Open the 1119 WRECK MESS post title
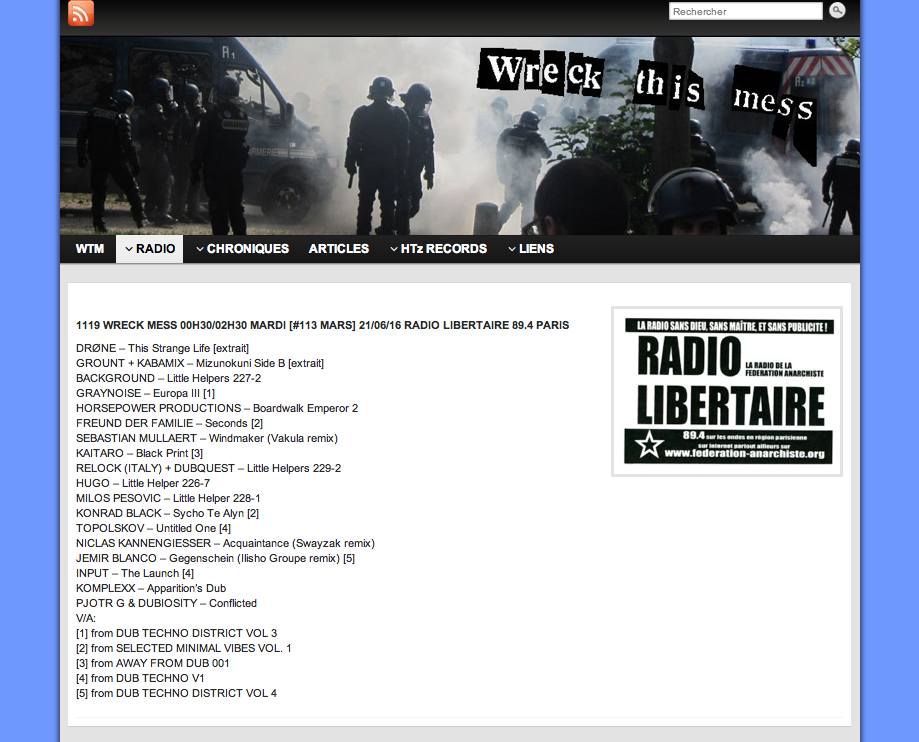 (x=322, y=325)
